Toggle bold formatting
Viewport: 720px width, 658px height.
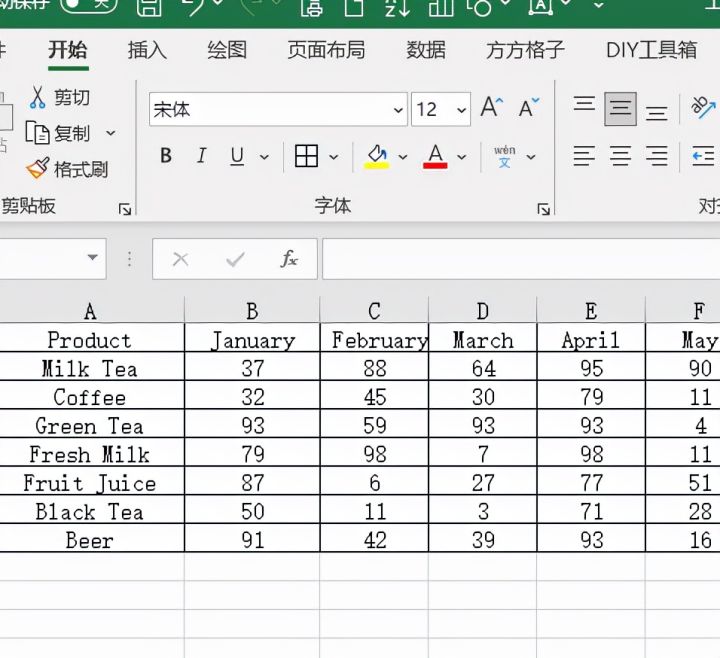coord(166,156)
